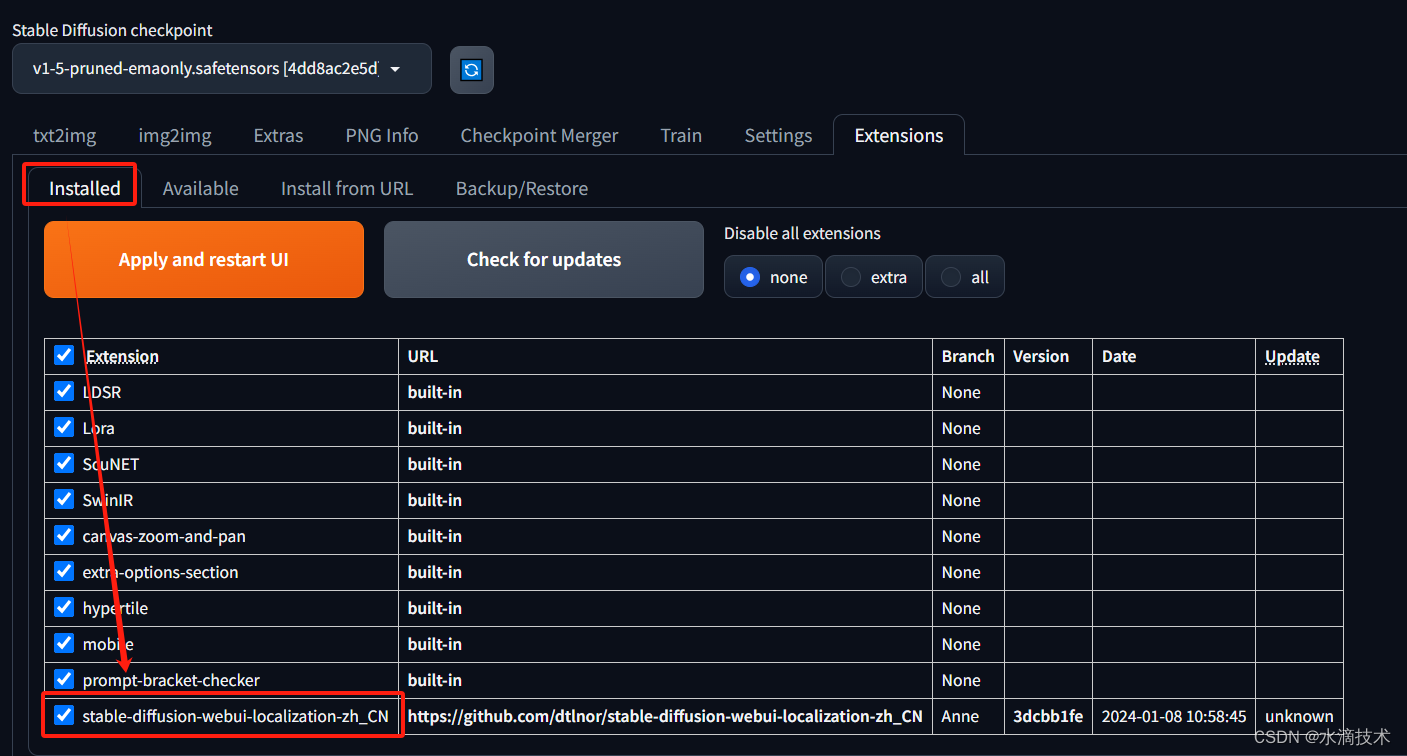Click the localization-zh_CN GitHub URL
1407x756 pixels.
[x=665, y=716]
